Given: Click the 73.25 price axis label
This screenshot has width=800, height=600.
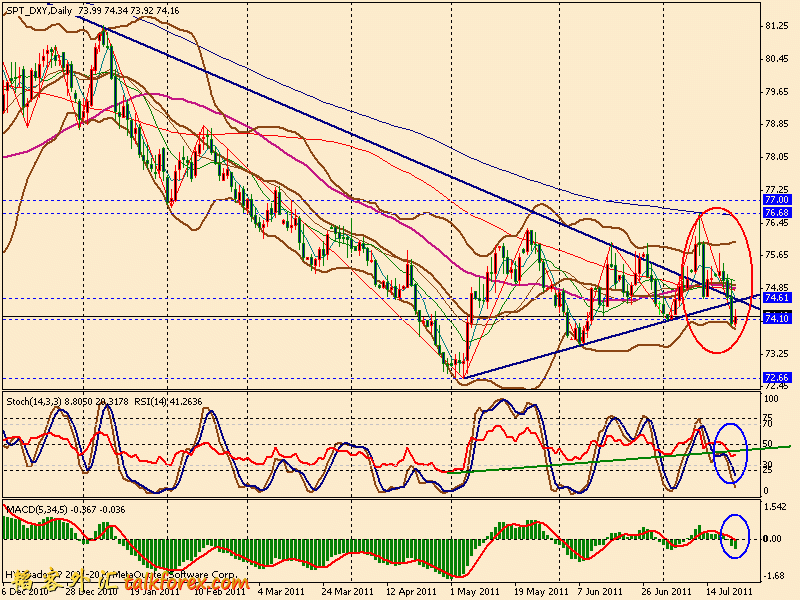Looking at the screenshot, I should (x=777, y=354).
